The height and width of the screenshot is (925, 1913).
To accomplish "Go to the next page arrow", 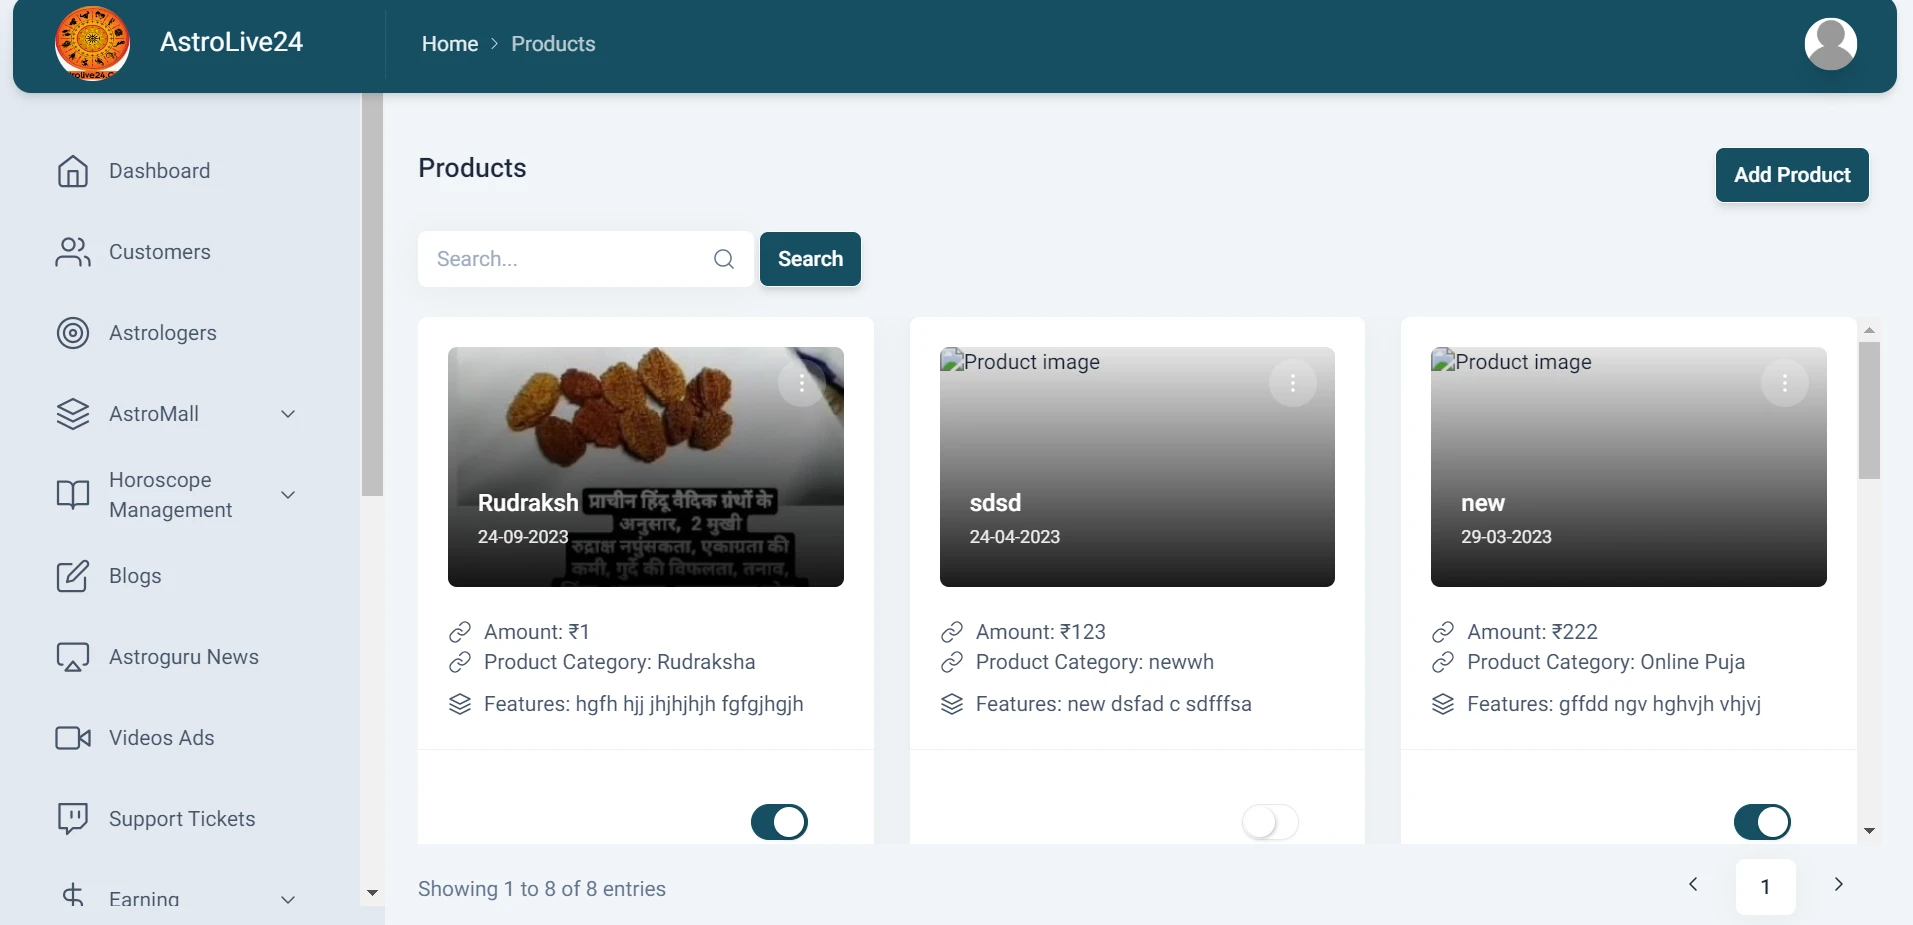I will (1838, 884).
